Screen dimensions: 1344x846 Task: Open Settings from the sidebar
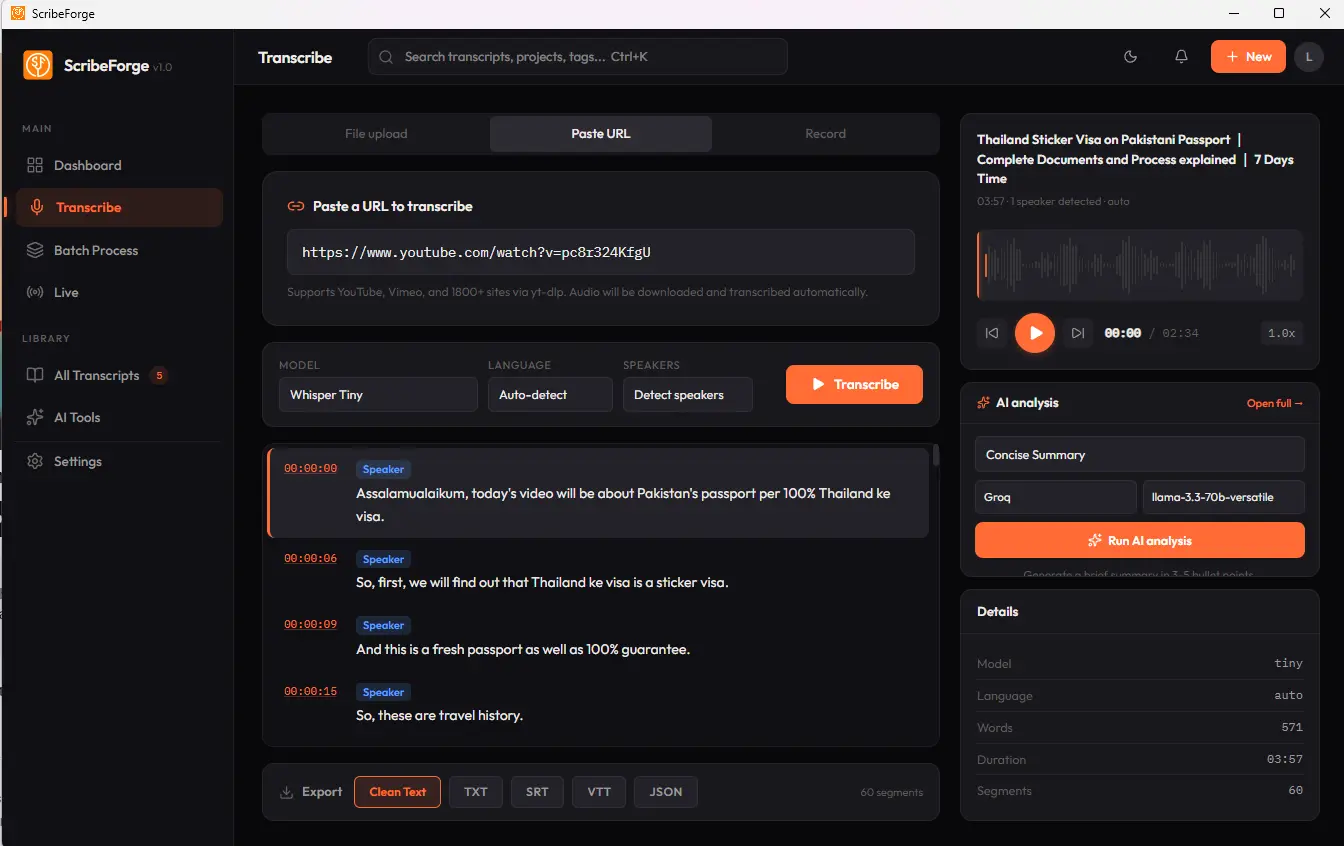pyautogui.click(x=78, y=461)
